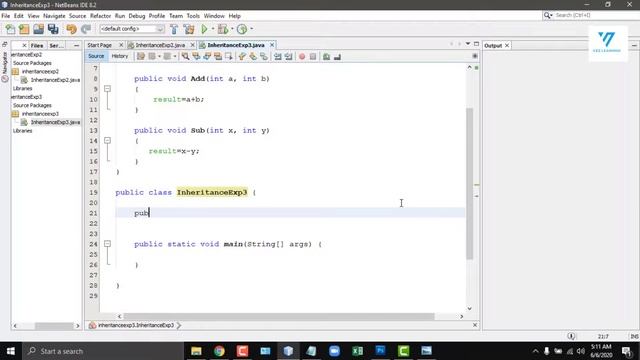
Task: Open the Refactor menu
Action: click(x=100, y=16)
